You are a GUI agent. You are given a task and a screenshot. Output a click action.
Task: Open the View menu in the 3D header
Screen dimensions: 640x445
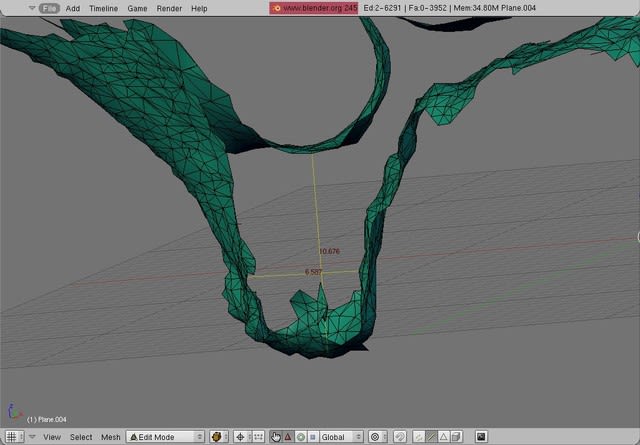pos(52,437)
